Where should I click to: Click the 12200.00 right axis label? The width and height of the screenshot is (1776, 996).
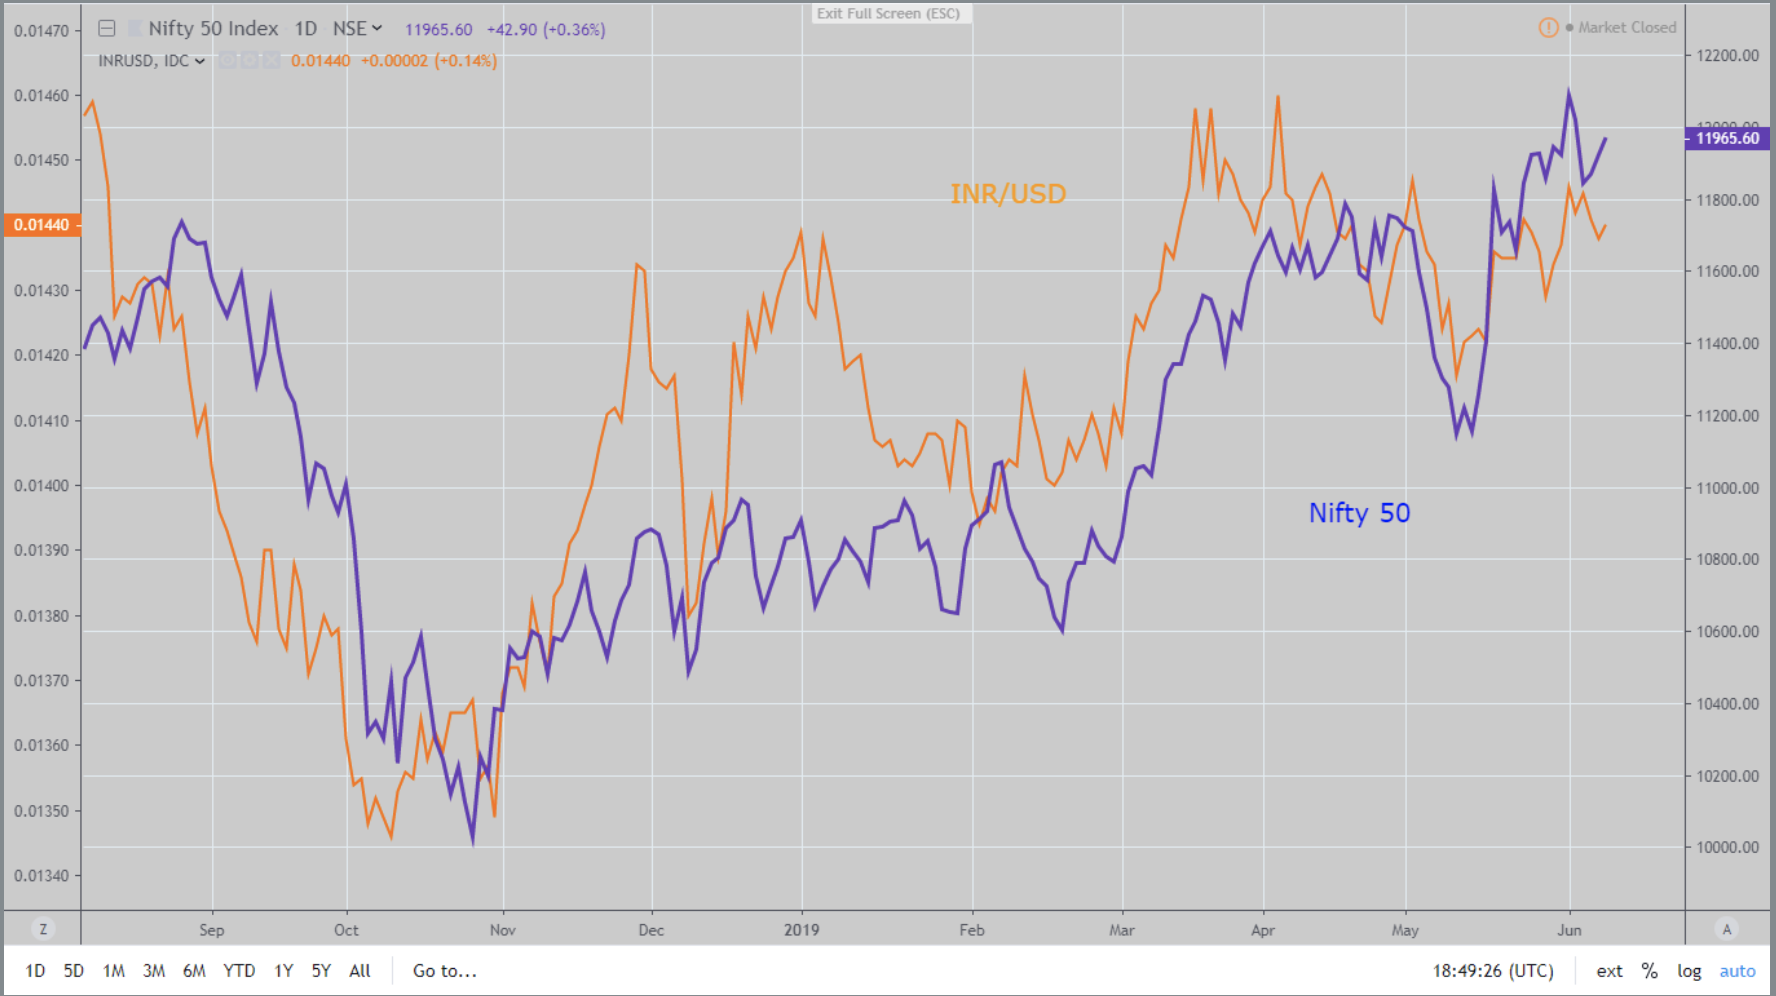click(x=1727, y=56)
